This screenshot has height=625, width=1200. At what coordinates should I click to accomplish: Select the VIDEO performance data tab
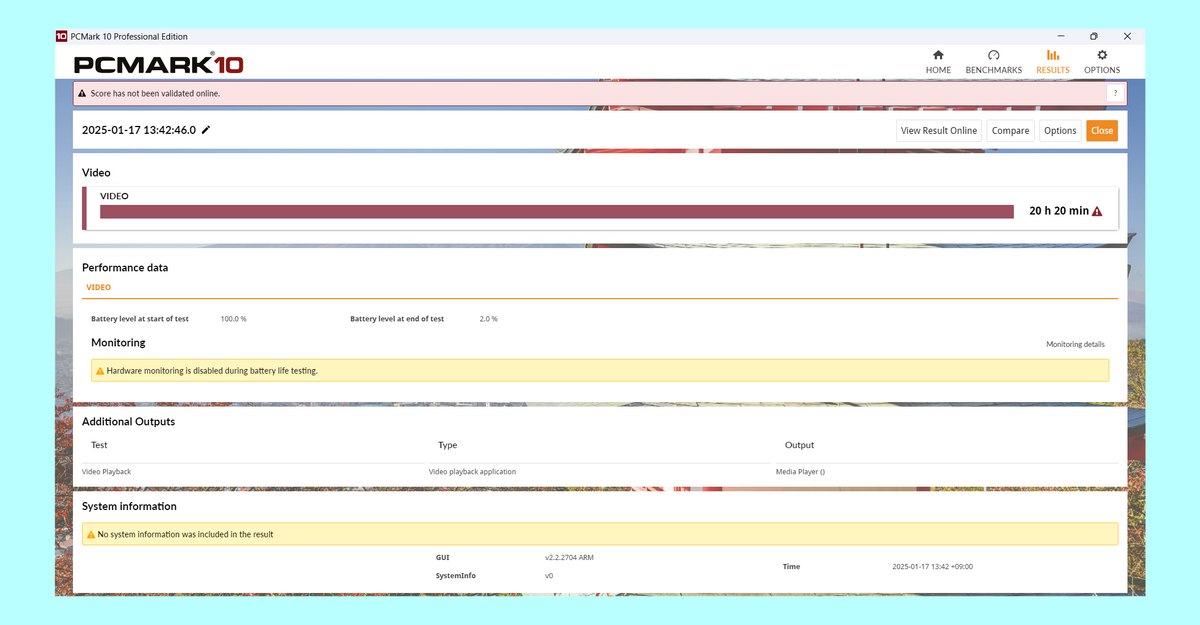point(98,287)
